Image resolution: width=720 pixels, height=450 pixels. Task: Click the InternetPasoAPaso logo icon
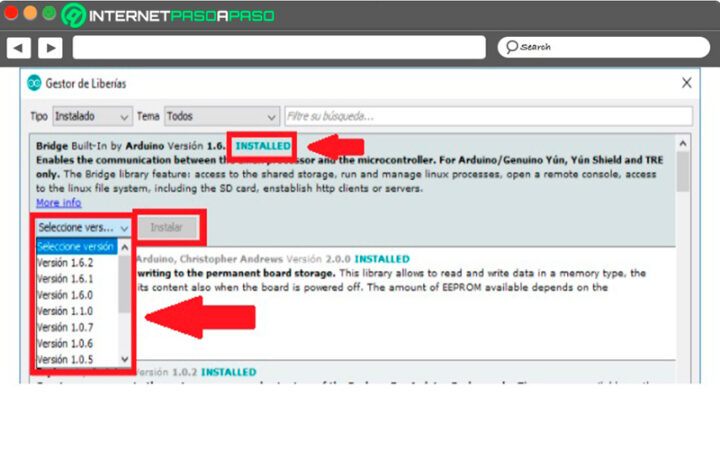click(x=74, y=16)
